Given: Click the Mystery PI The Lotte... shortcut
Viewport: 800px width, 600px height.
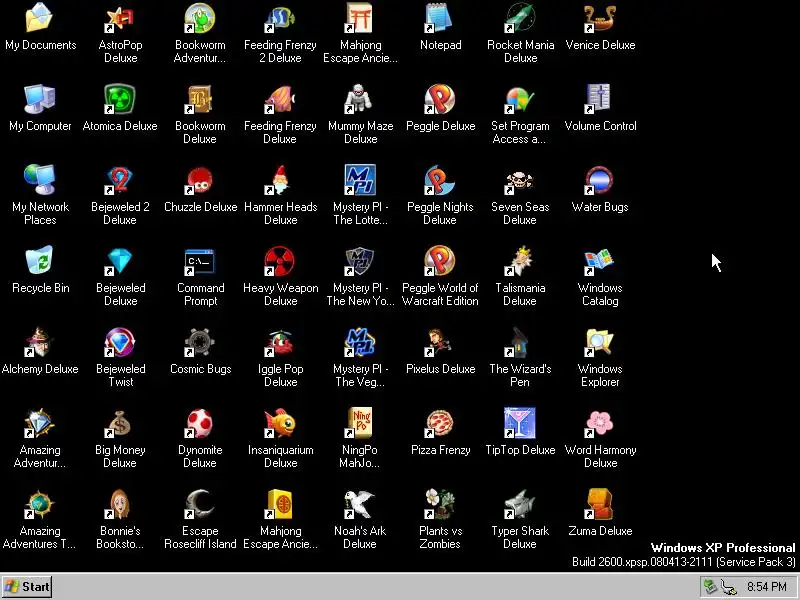Looking at the screenshot, I should click(x=360, y=180).
